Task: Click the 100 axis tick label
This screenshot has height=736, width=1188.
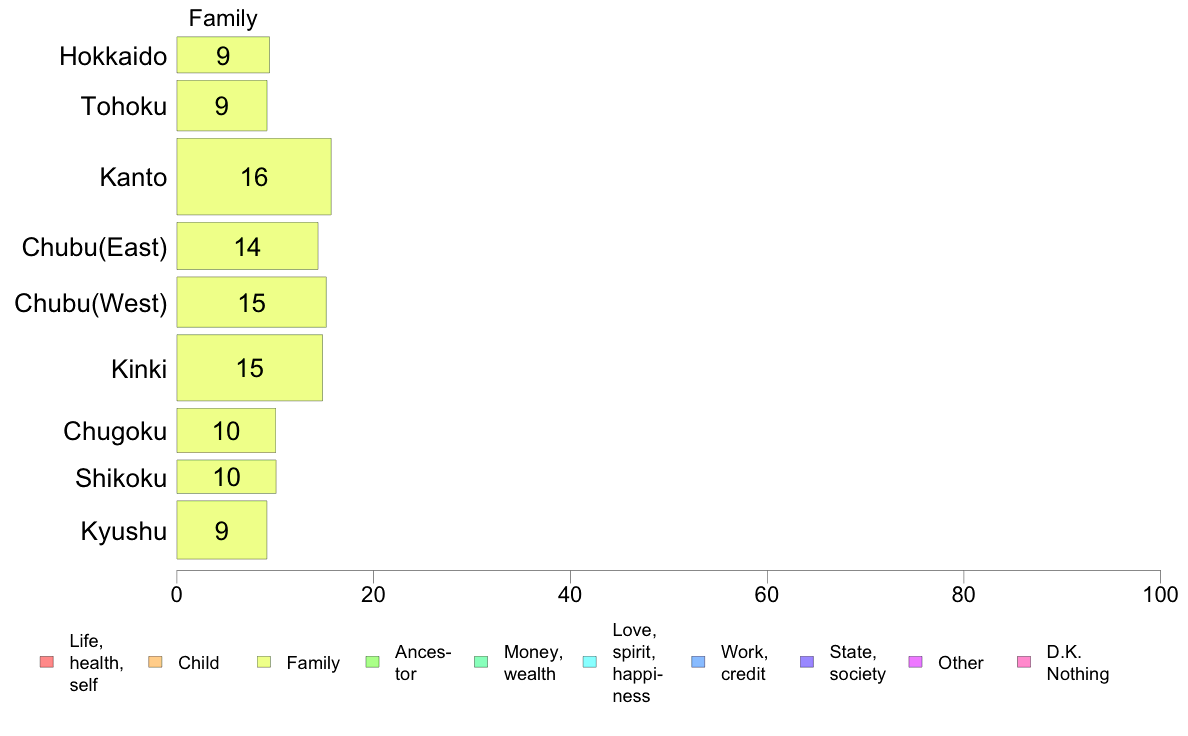Action: [1160, 595]
